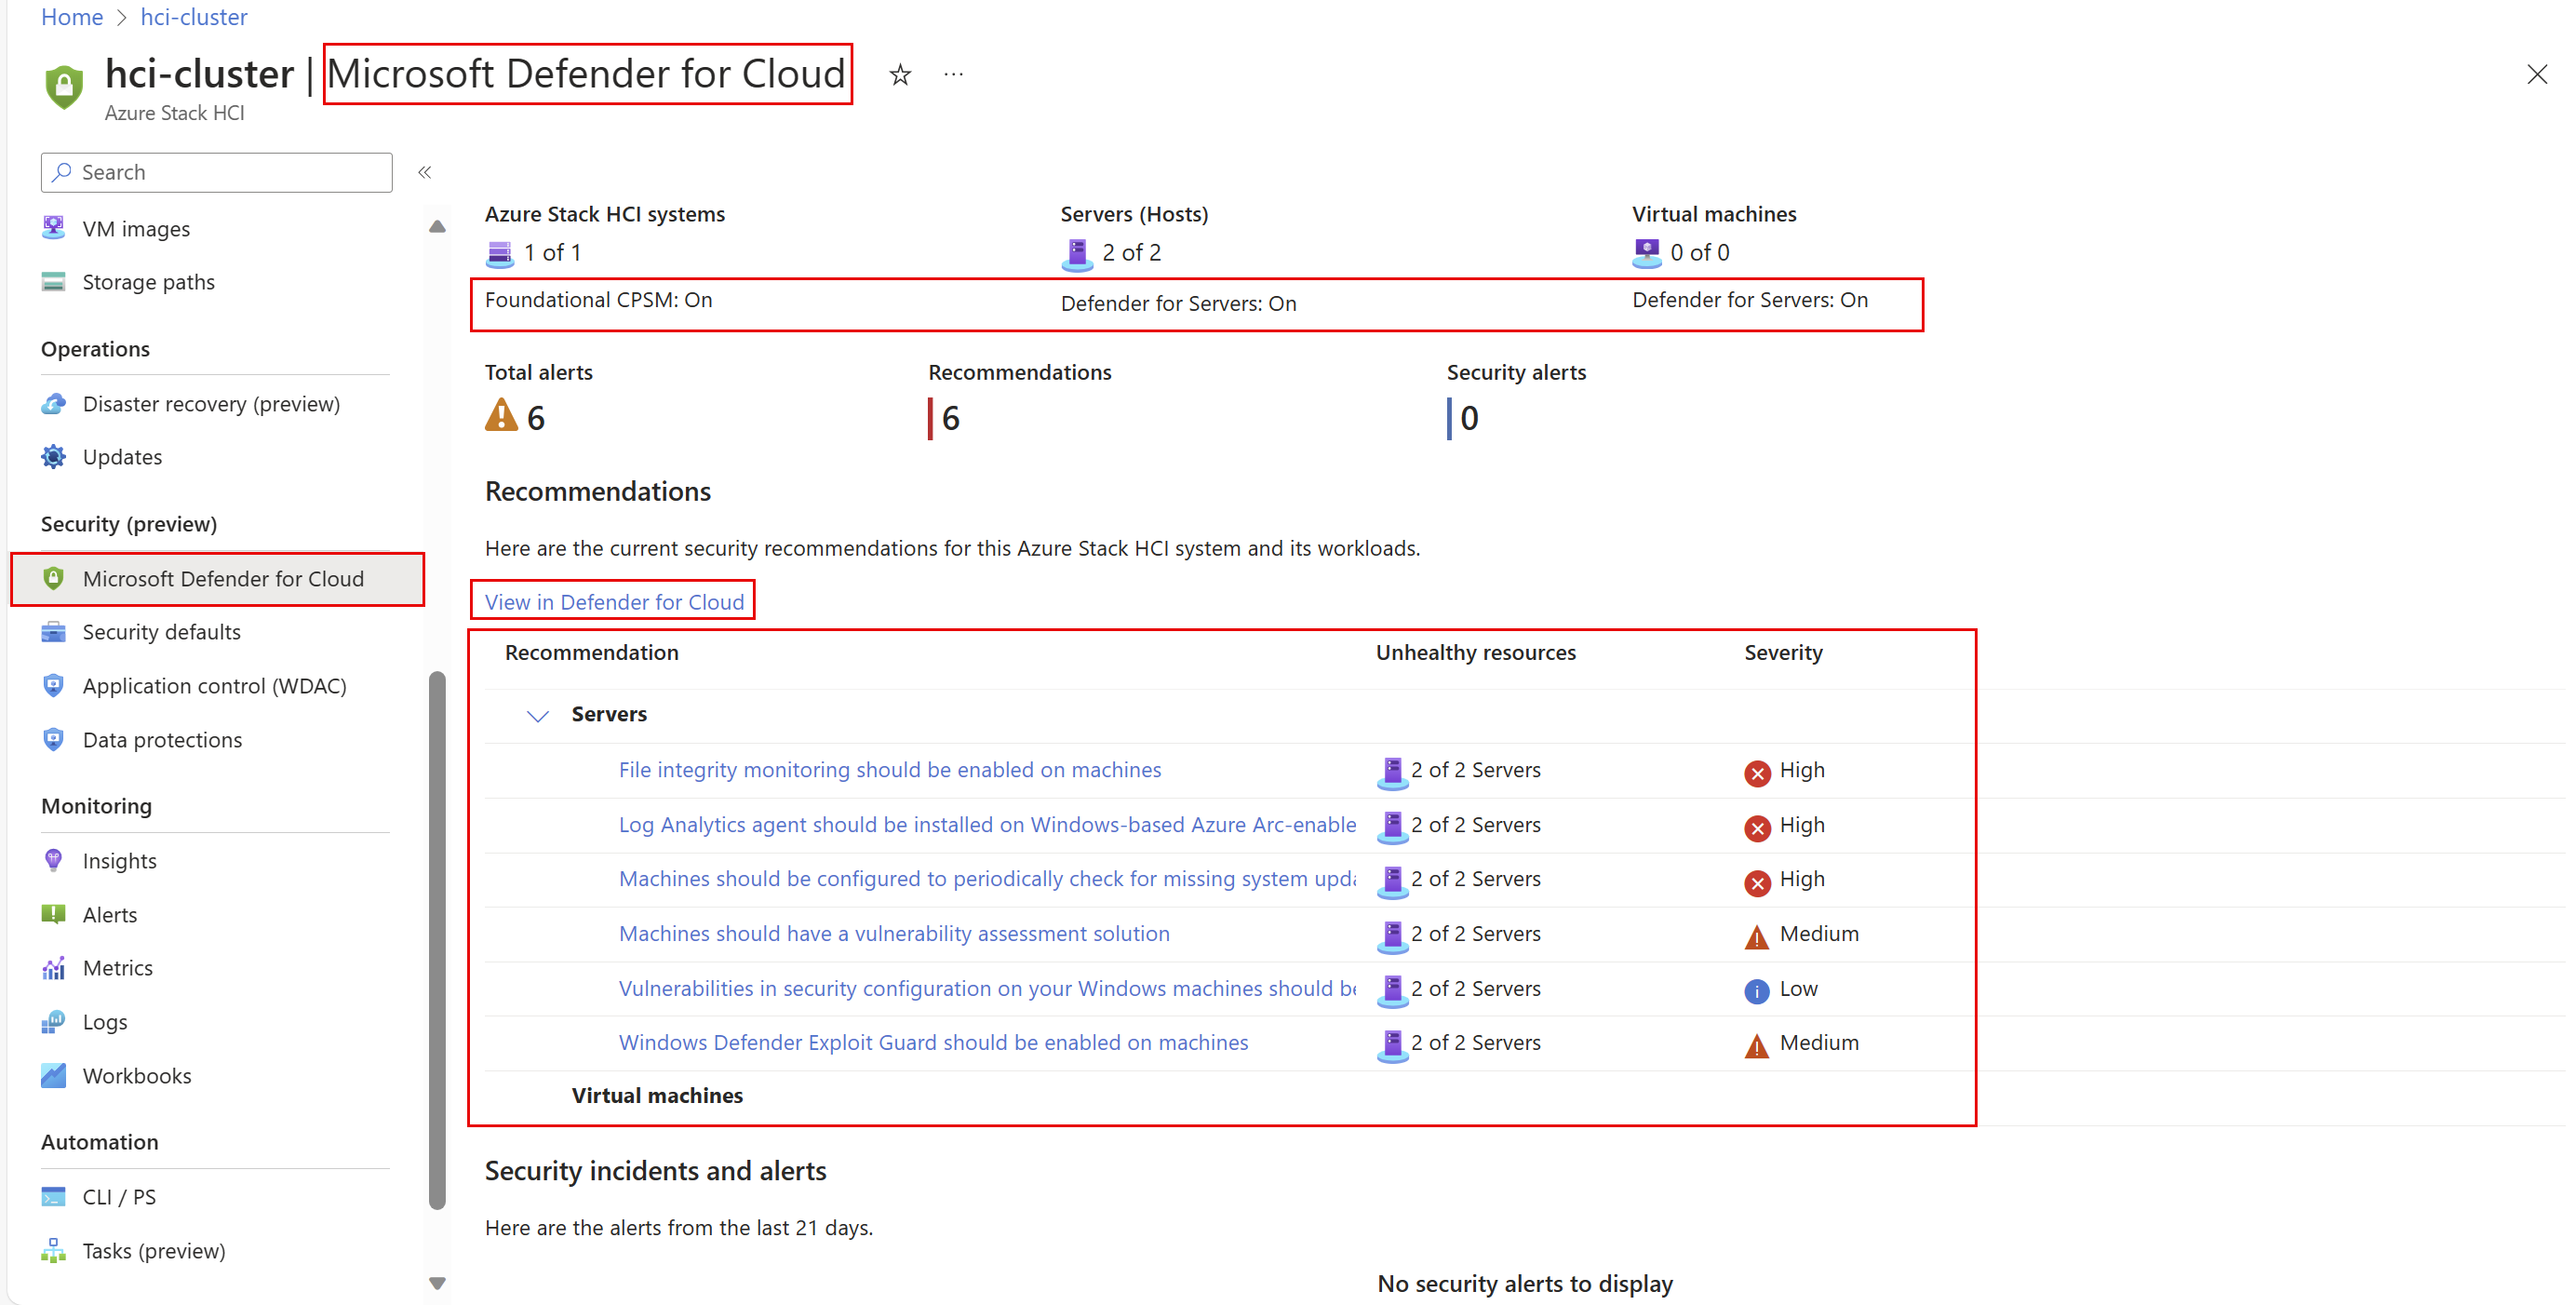Screen dimensions: 2576x1305
Task: Click the Security defaults icon
Action: coord(54,632)
